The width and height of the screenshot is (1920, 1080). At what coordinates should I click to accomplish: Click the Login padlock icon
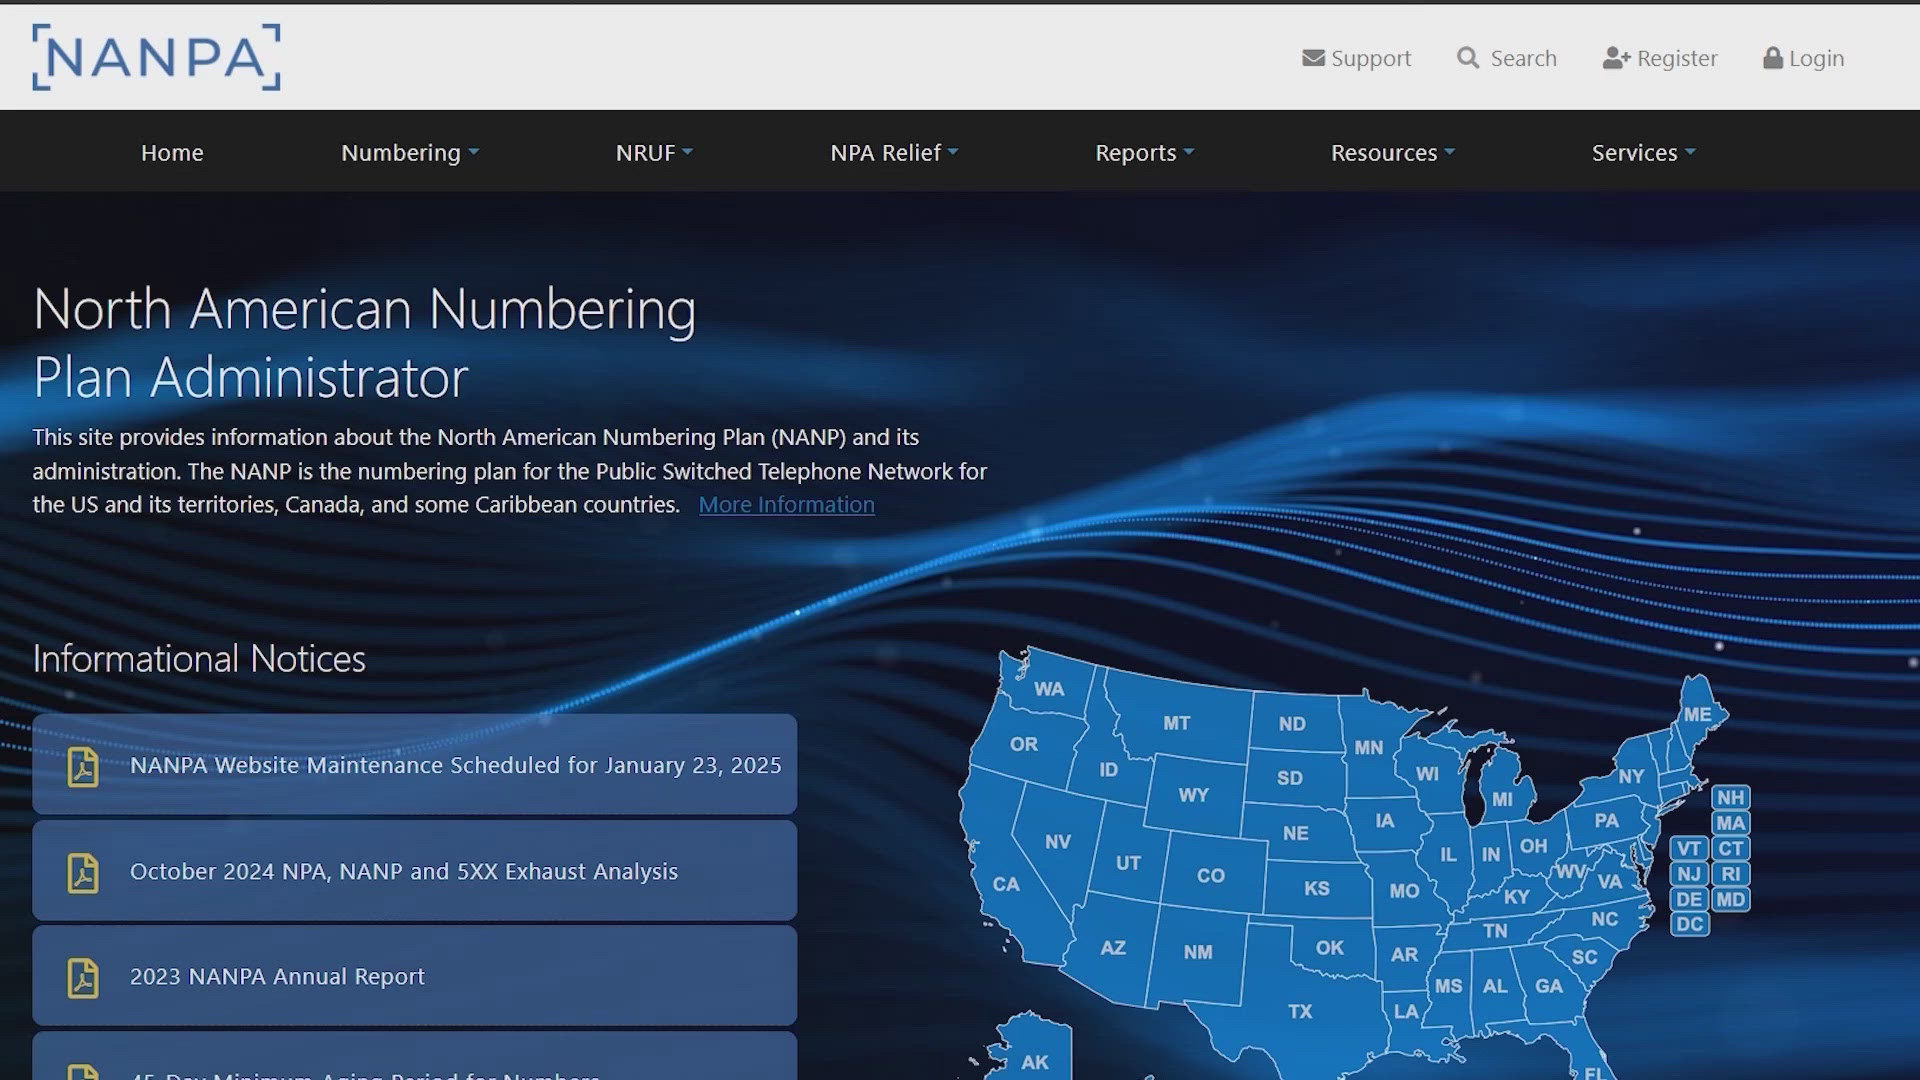pos(1772,58)
